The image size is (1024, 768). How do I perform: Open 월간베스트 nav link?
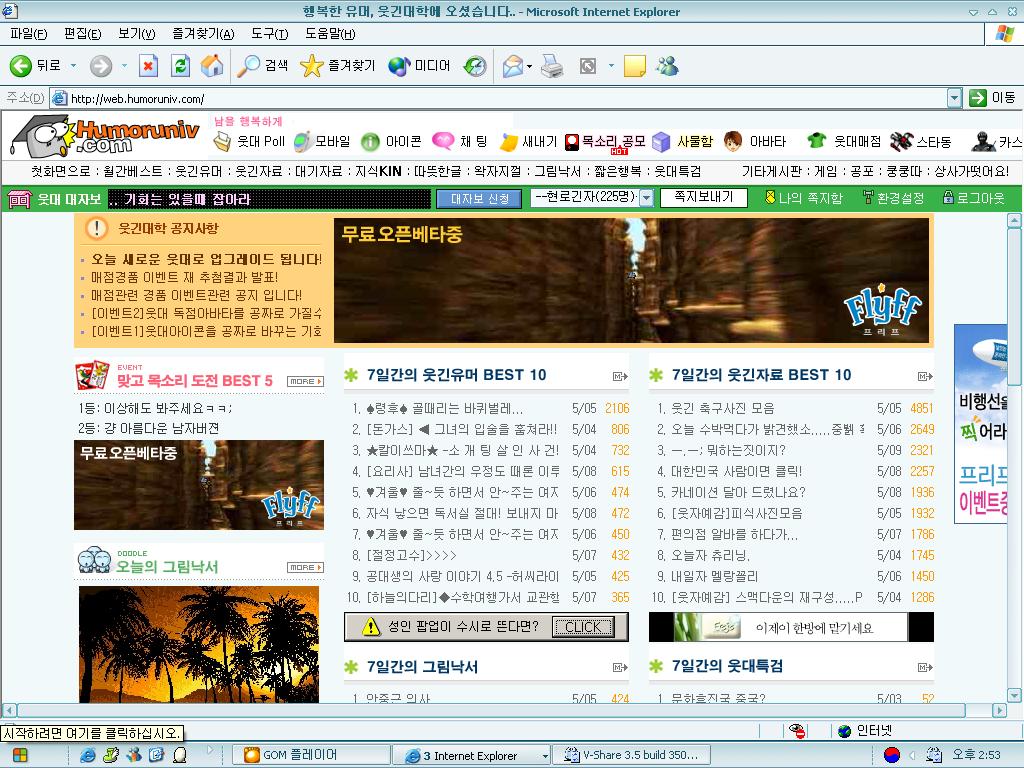coord(133,172)
